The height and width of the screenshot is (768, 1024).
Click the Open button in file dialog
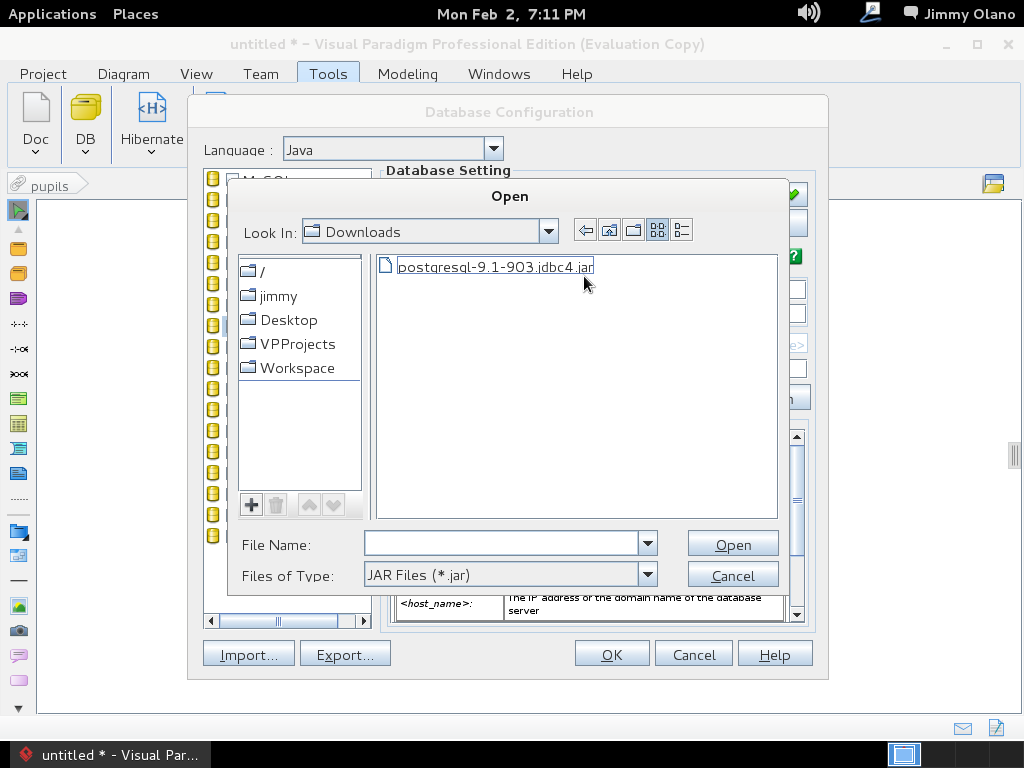point(733,545)
